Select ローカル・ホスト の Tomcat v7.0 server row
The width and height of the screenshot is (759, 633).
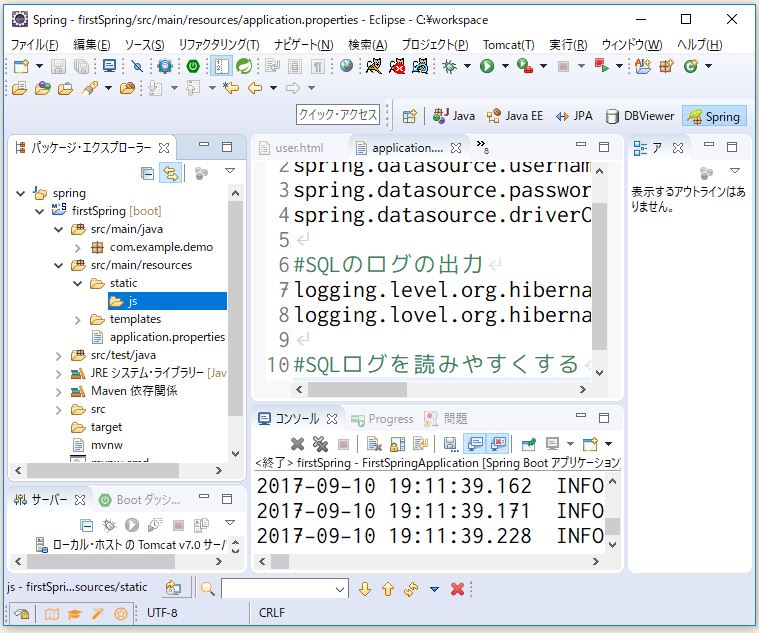131,545
